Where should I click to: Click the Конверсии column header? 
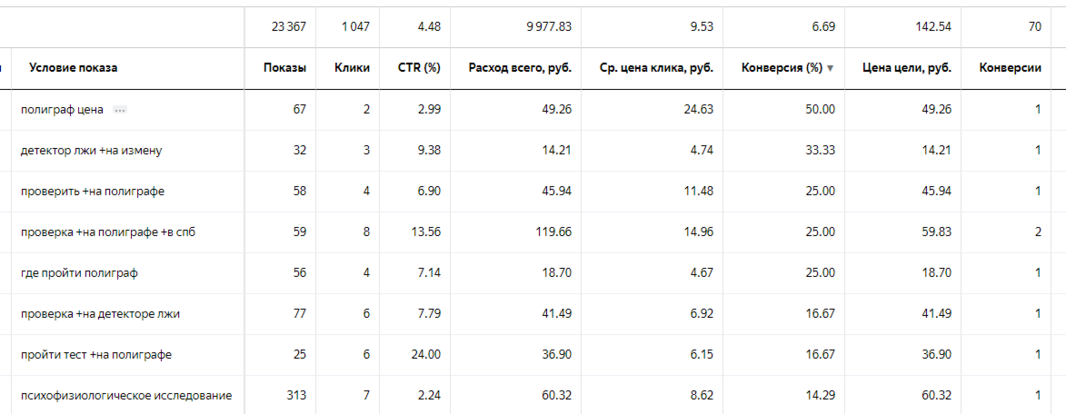coord(1010,68)
